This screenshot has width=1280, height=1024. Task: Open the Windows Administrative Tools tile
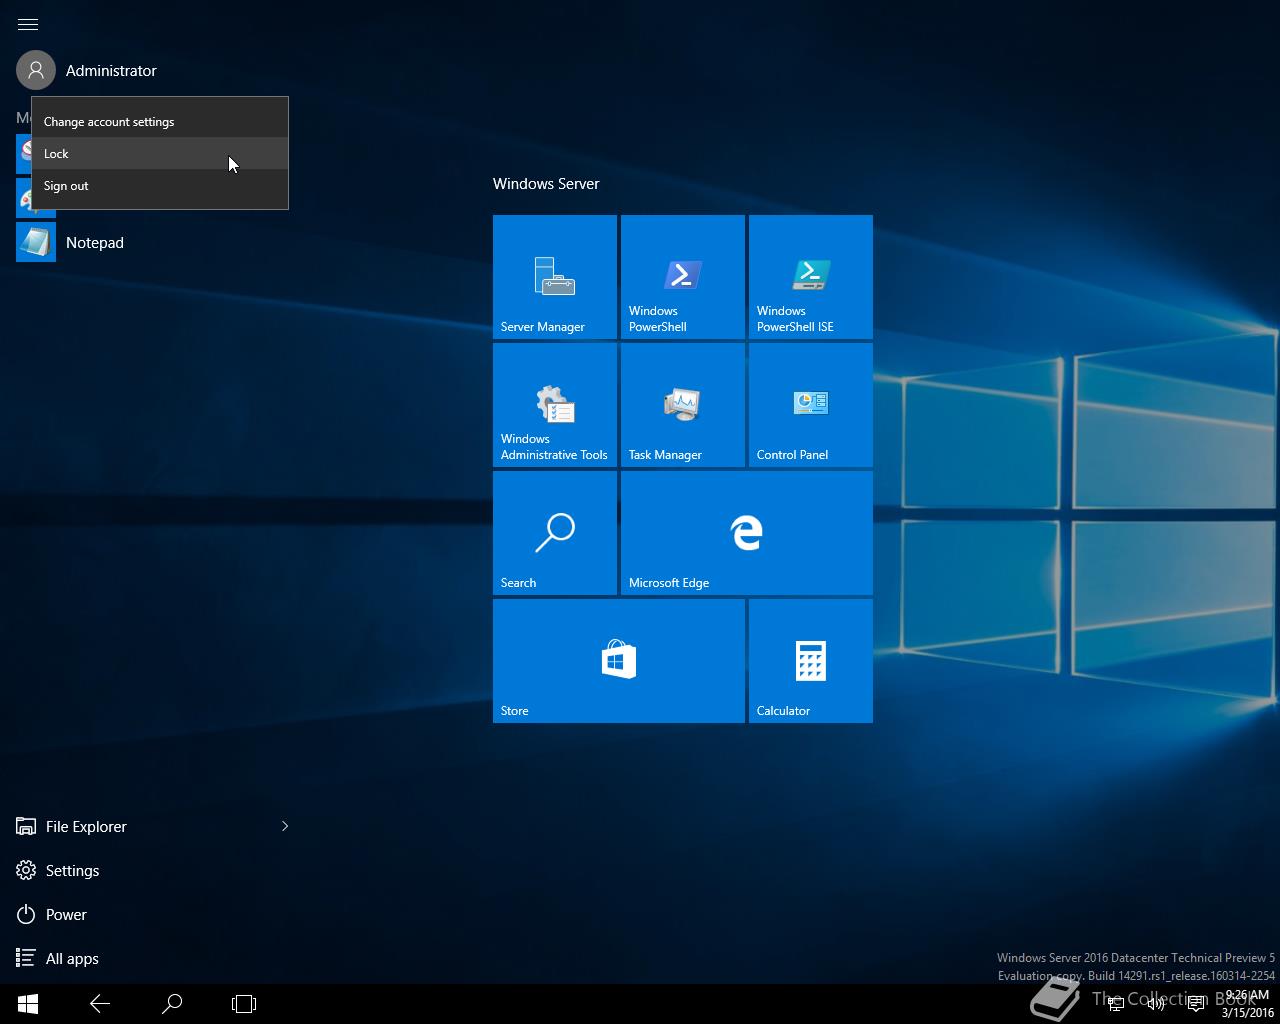pos(555,405)
